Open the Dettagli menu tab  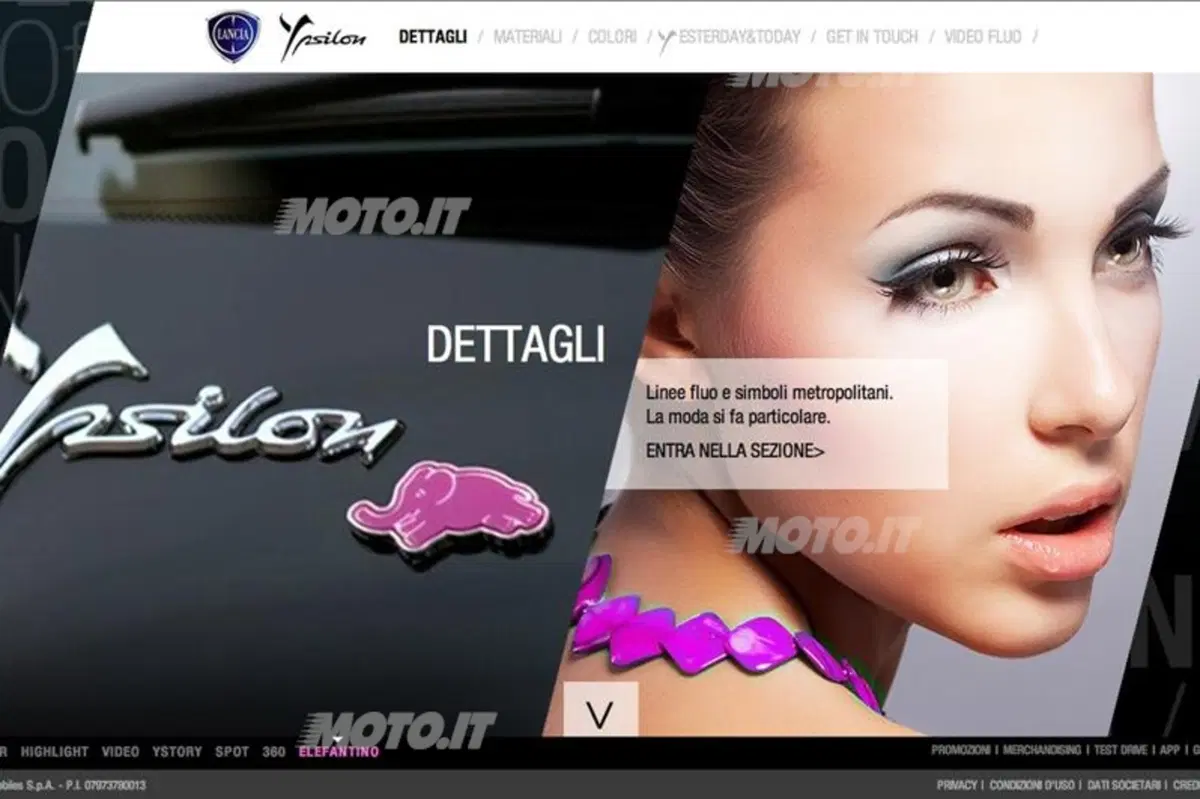click(x=432, y=37)
